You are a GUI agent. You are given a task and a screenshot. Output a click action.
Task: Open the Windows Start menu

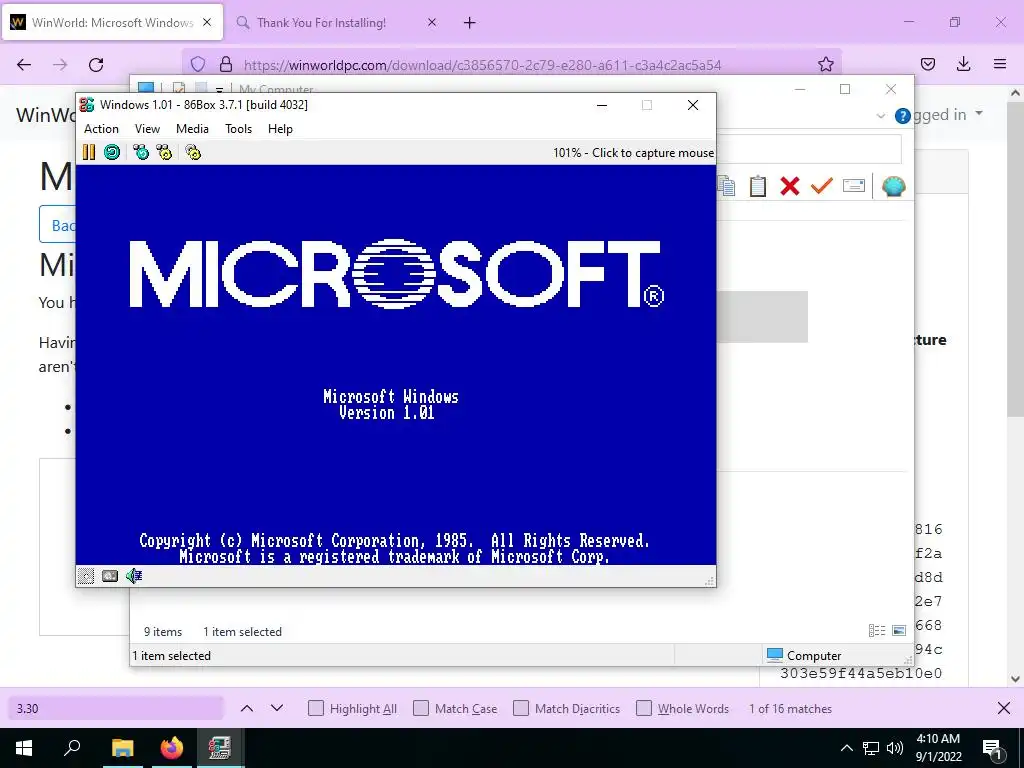(x=24, y=748)
